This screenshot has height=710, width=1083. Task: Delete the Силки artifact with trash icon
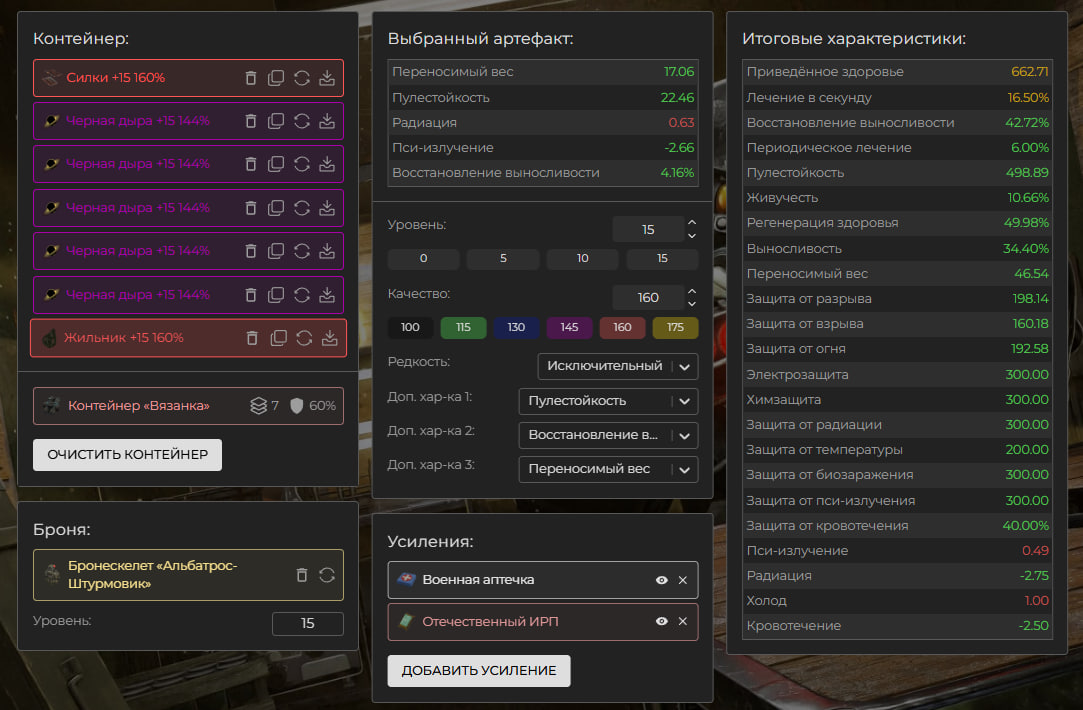pyautogui.click(x=251, y=78)
